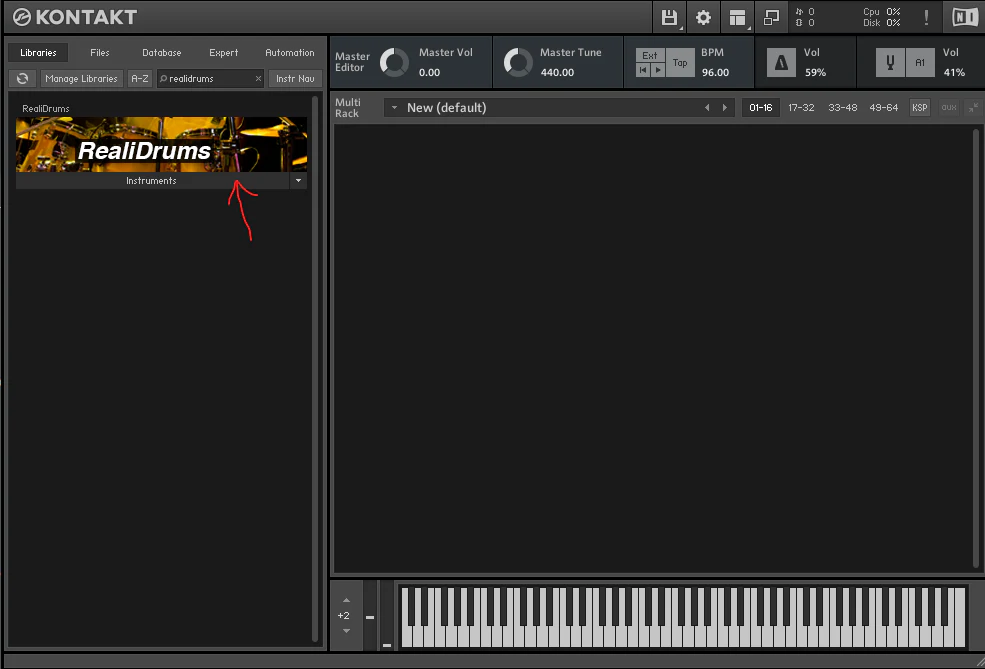Click the minimized view icon in header
Image resolution: width=985 pixels, height=669 pixels.
(771, 18)
